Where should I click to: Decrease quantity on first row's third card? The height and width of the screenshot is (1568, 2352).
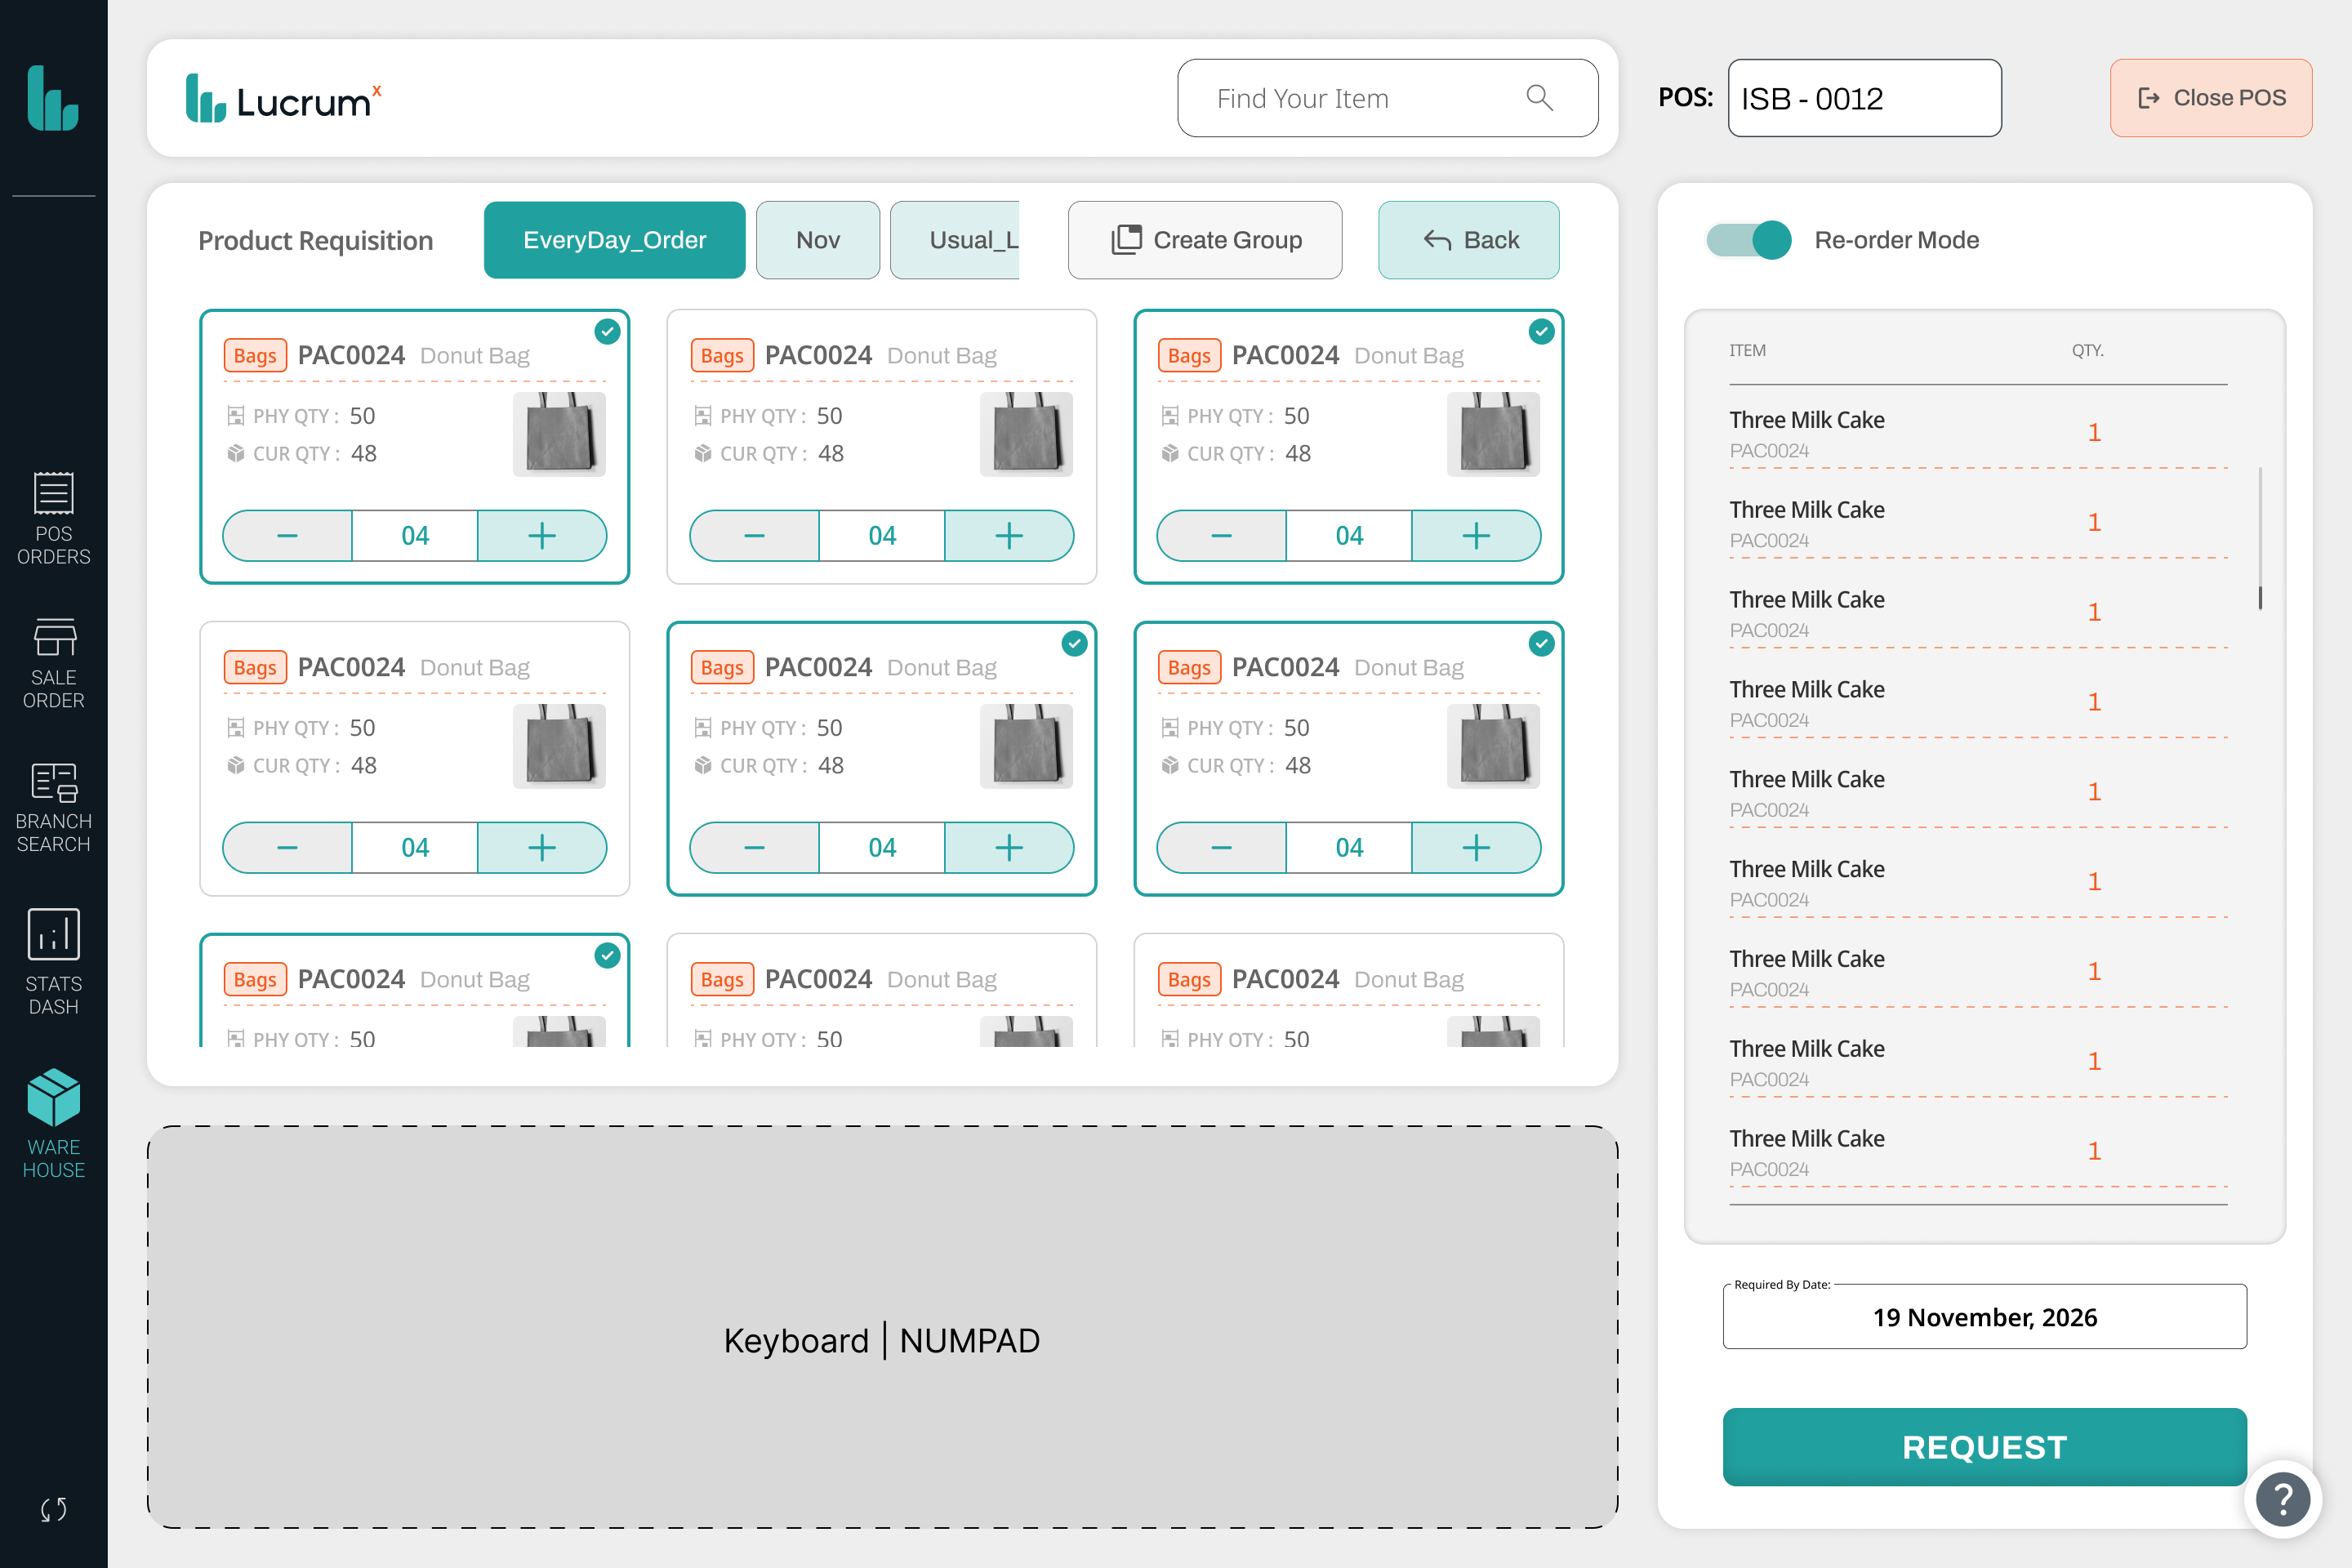tap(1221, 536)
